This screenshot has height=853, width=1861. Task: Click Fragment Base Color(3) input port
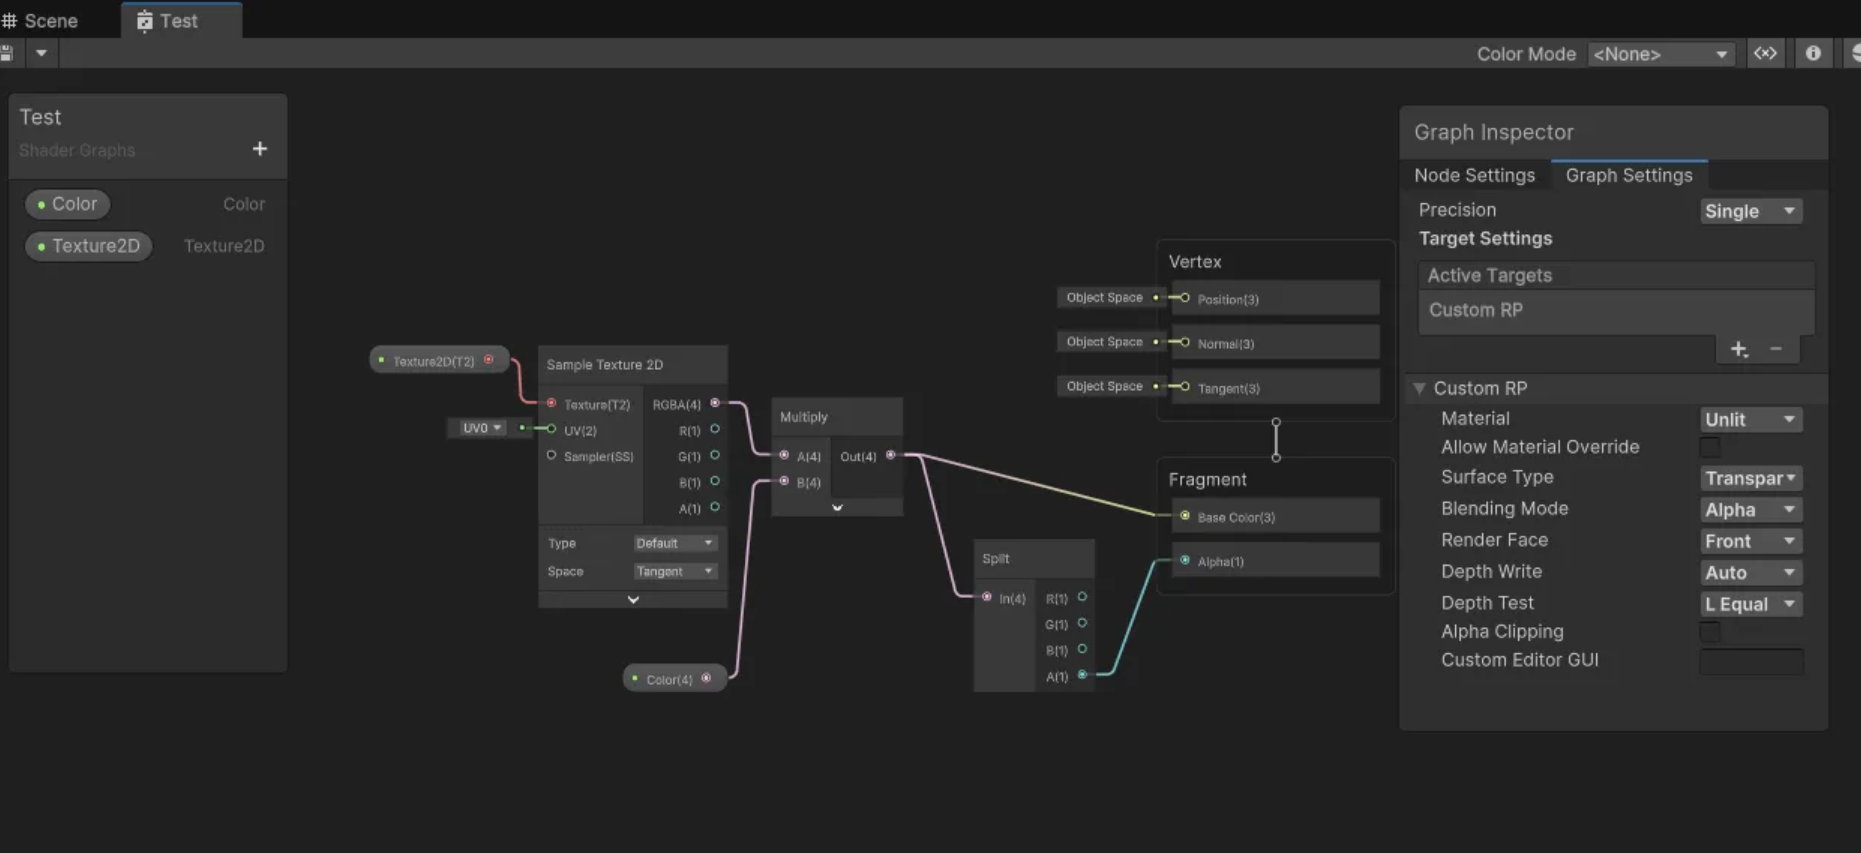(x=1185, y=516)
